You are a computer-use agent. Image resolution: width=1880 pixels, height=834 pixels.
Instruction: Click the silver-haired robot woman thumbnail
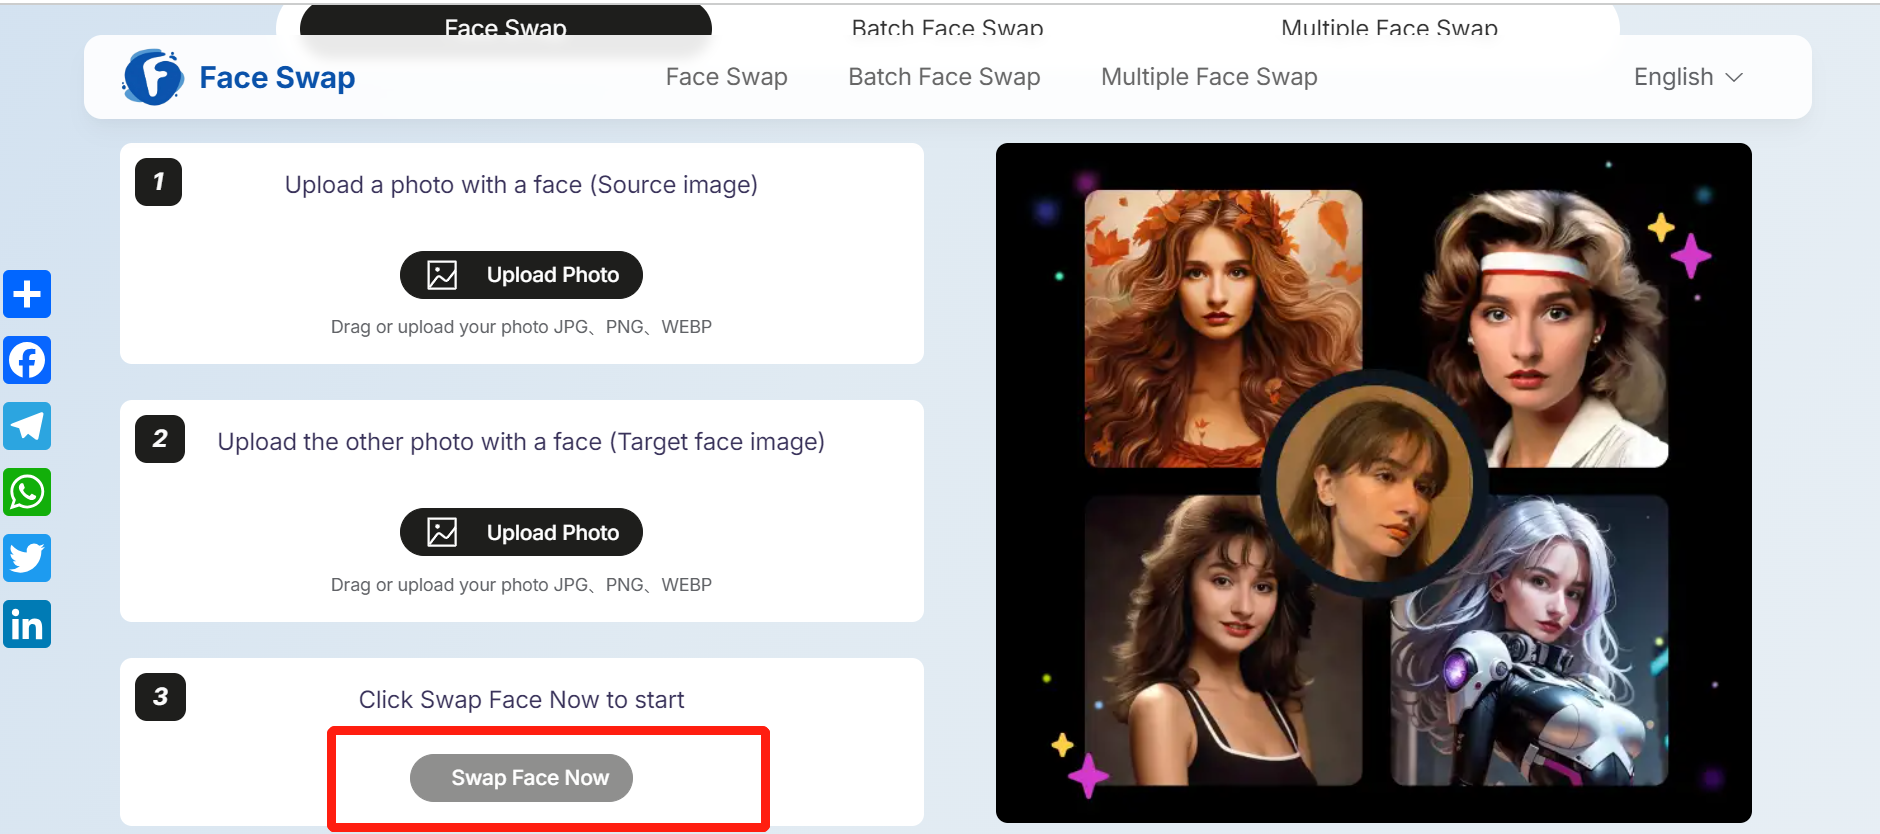(1529, 640)
